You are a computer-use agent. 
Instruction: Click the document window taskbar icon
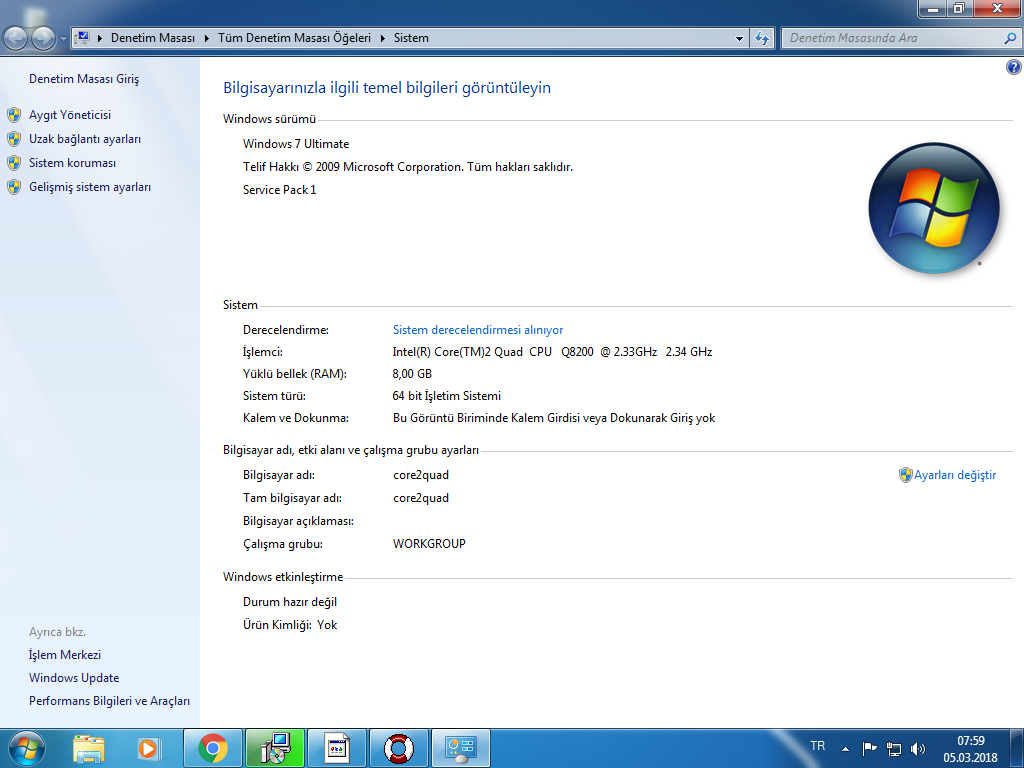click(337, 748)
